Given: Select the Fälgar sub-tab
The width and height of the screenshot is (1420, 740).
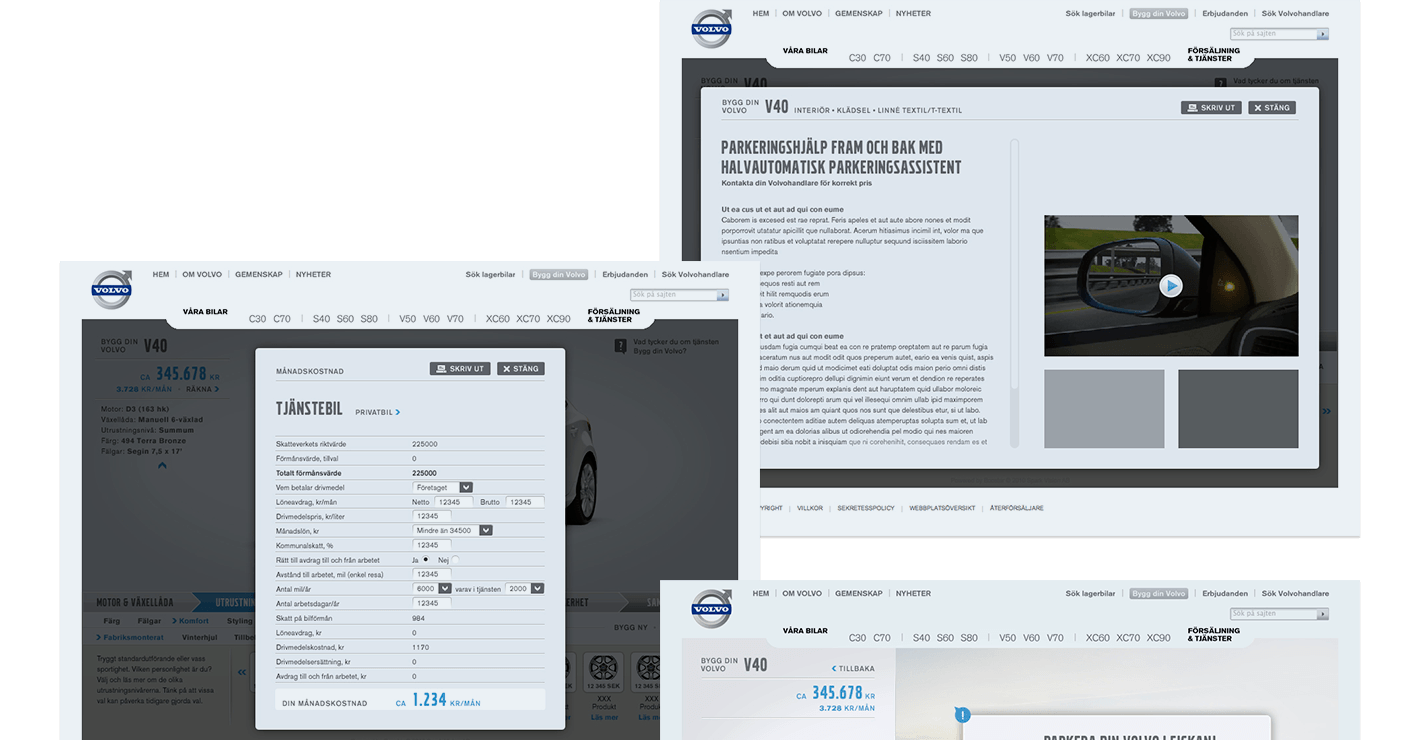Looking at the screenshot, I should point(149,621).
